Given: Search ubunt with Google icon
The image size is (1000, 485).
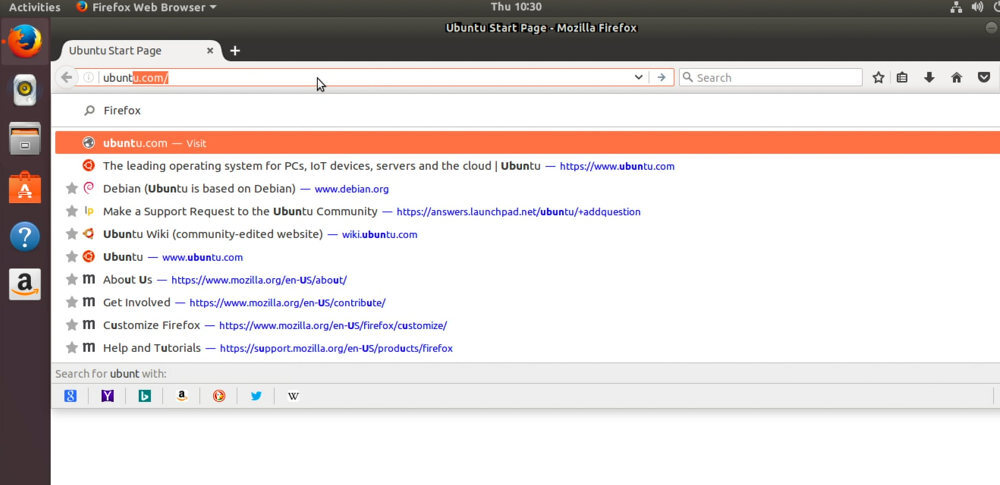Looking at the screenshot, I should coord(70,396).
